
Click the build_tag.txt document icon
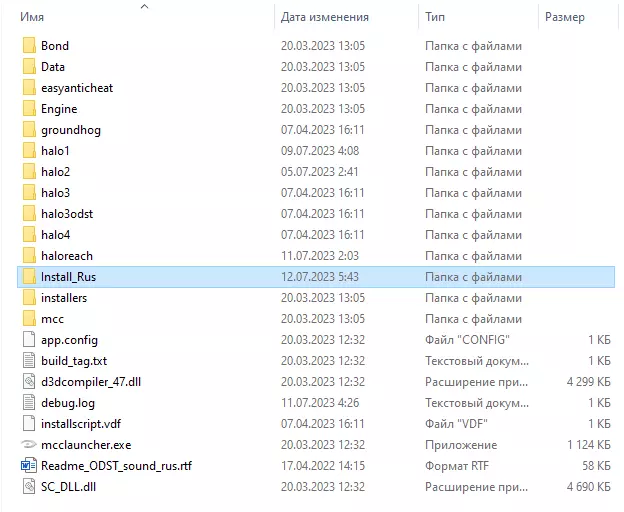pos(29,361)
